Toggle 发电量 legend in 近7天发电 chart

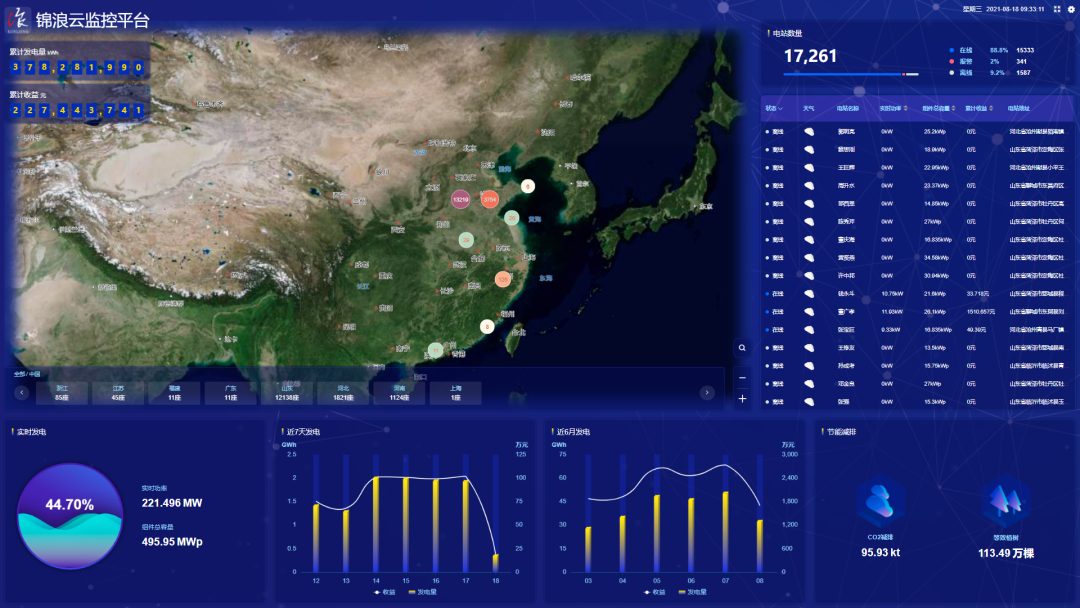(422, 592)
